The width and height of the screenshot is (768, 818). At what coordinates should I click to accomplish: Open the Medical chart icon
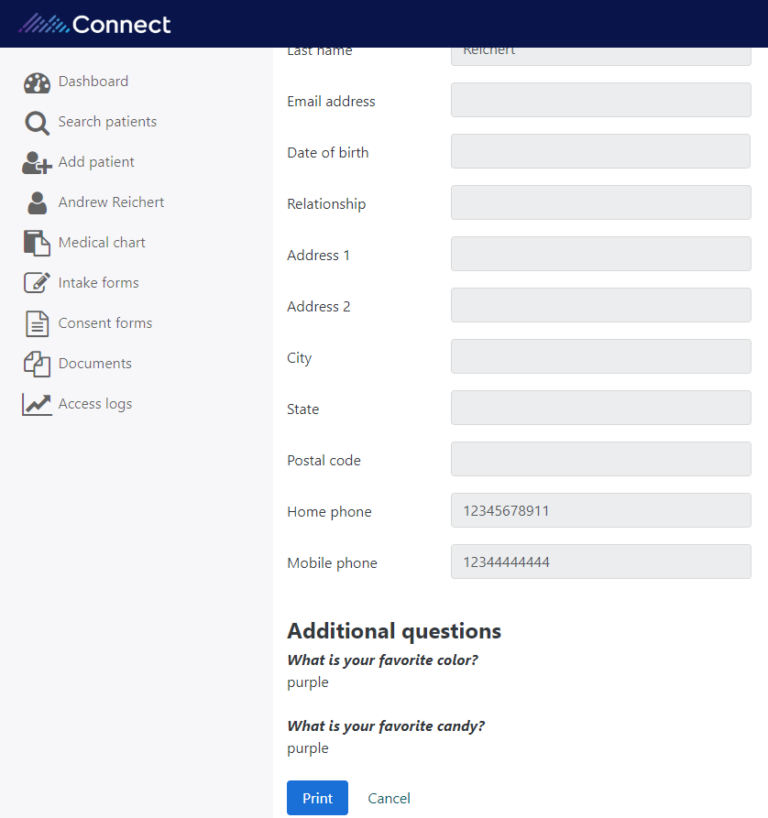click(x=37, y=243)
